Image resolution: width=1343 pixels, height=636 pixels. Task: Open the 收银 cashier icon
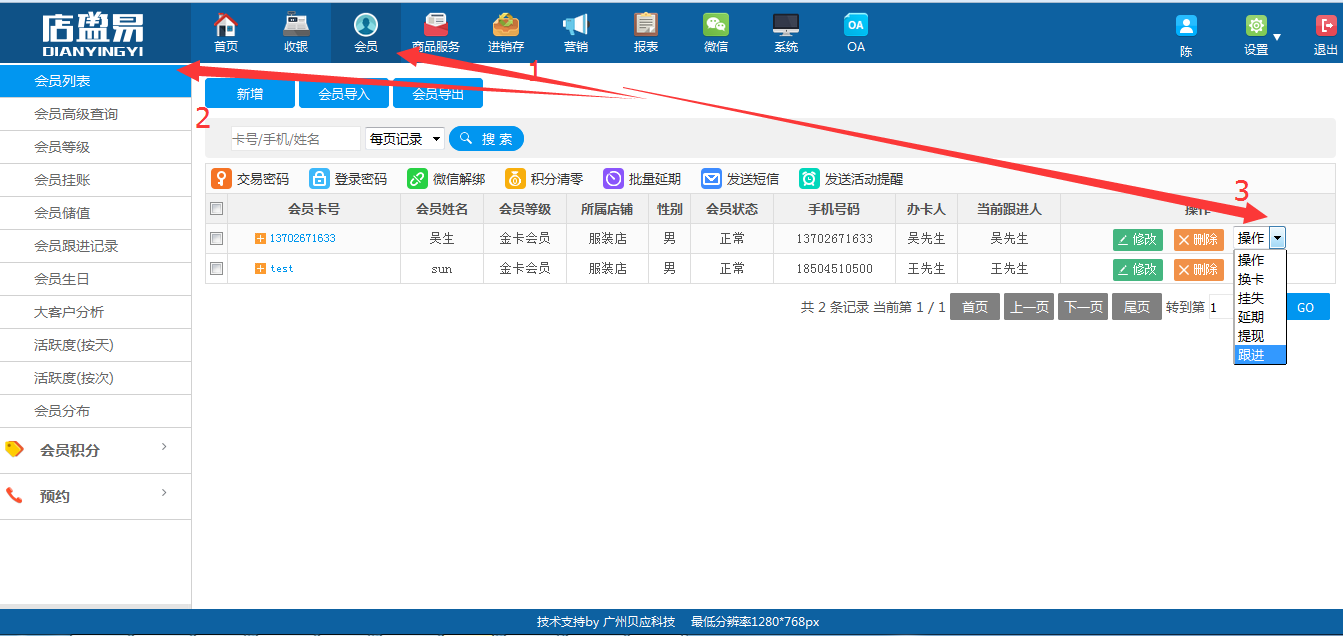(x=296, y=25)
